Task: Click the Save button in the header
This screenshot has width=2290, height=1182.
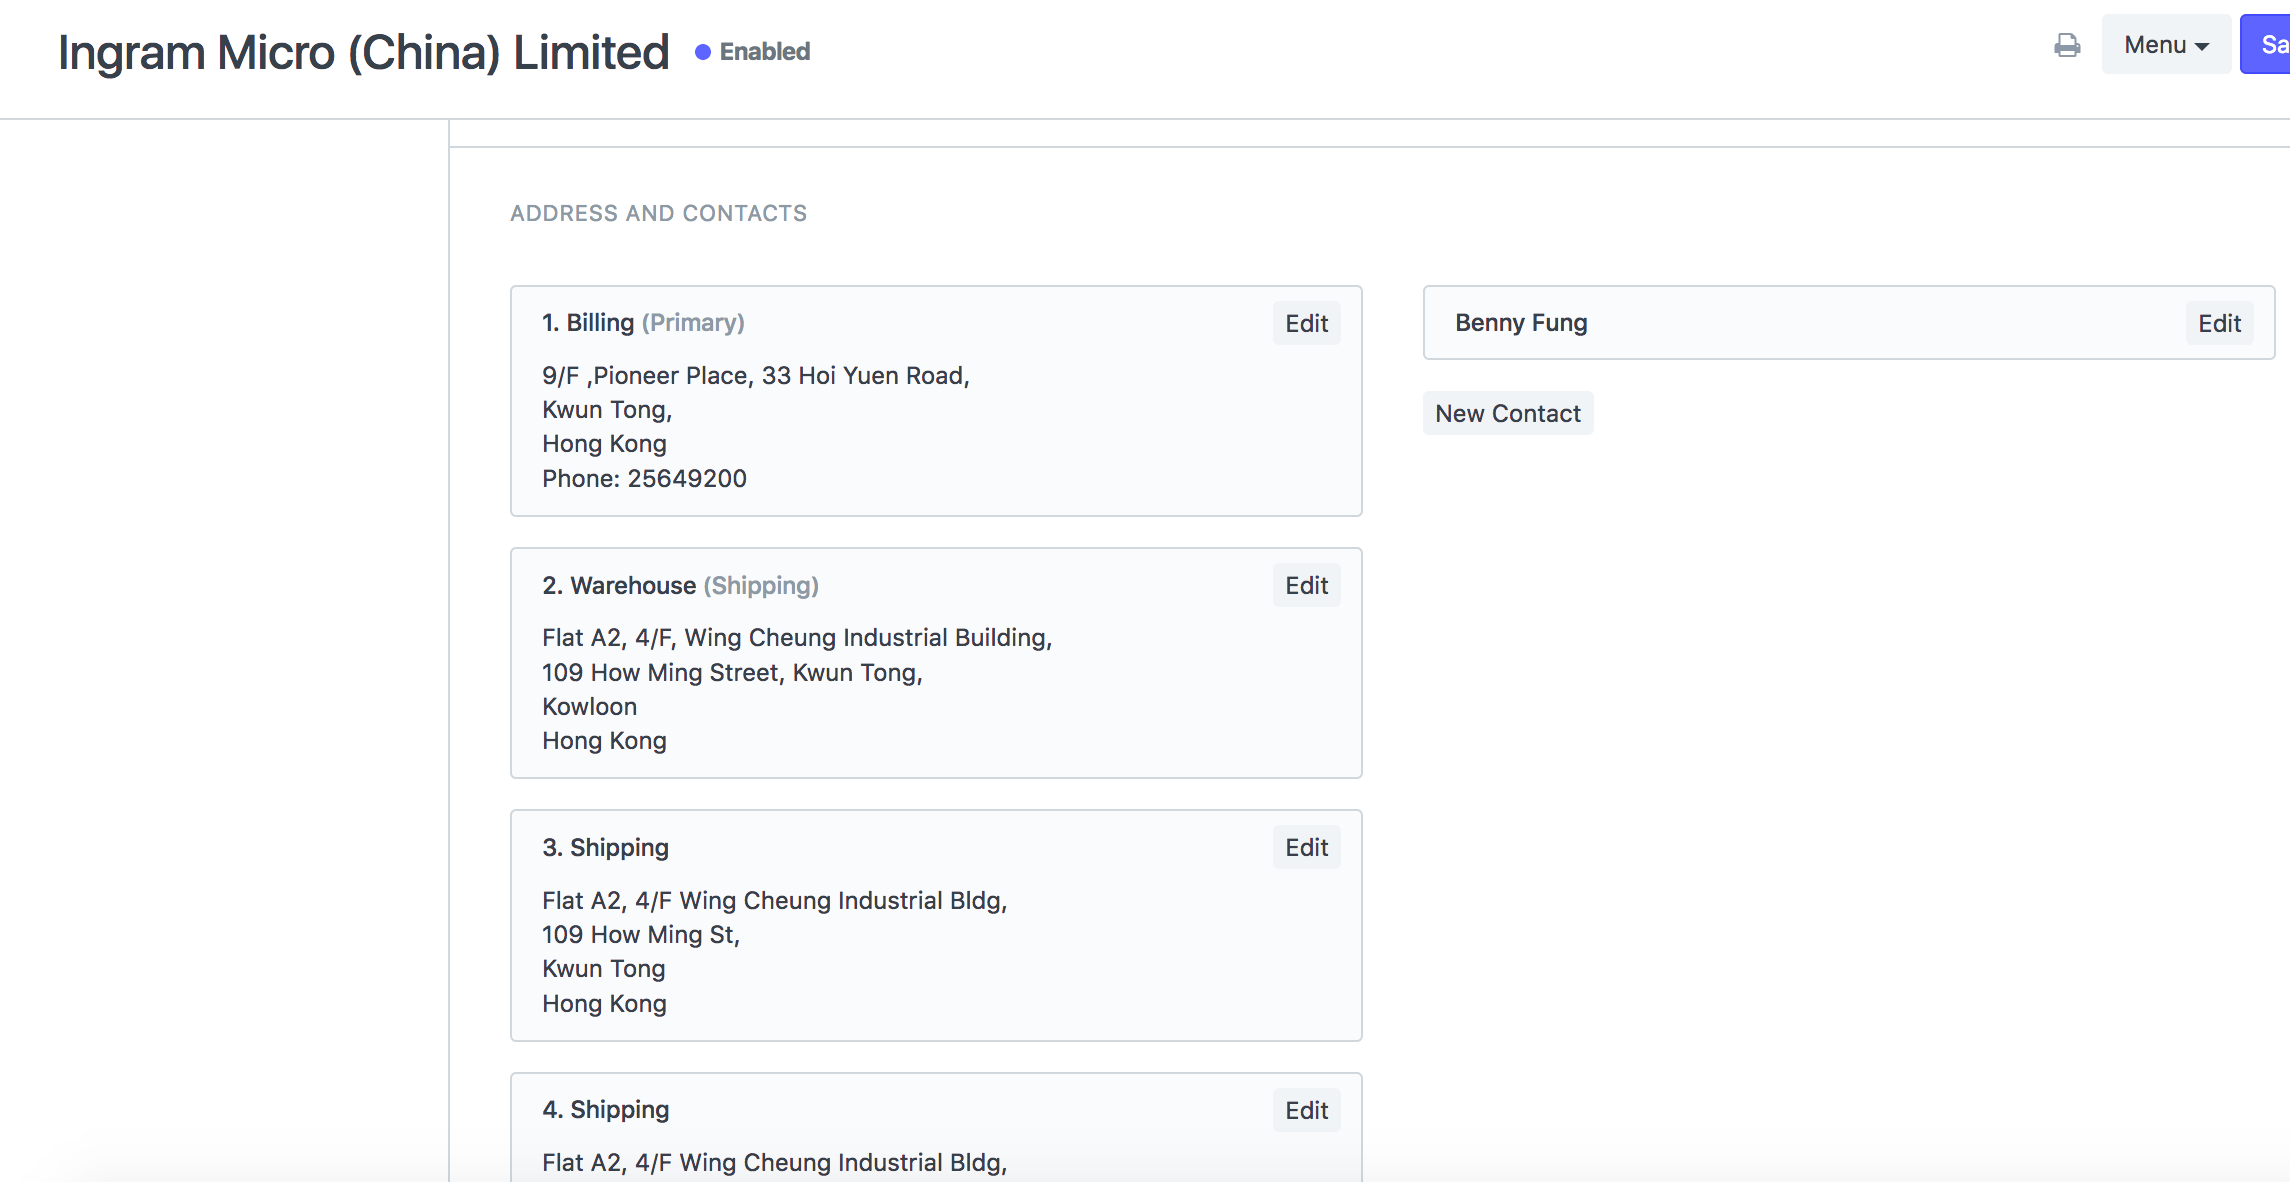Action: (2271, 45)
